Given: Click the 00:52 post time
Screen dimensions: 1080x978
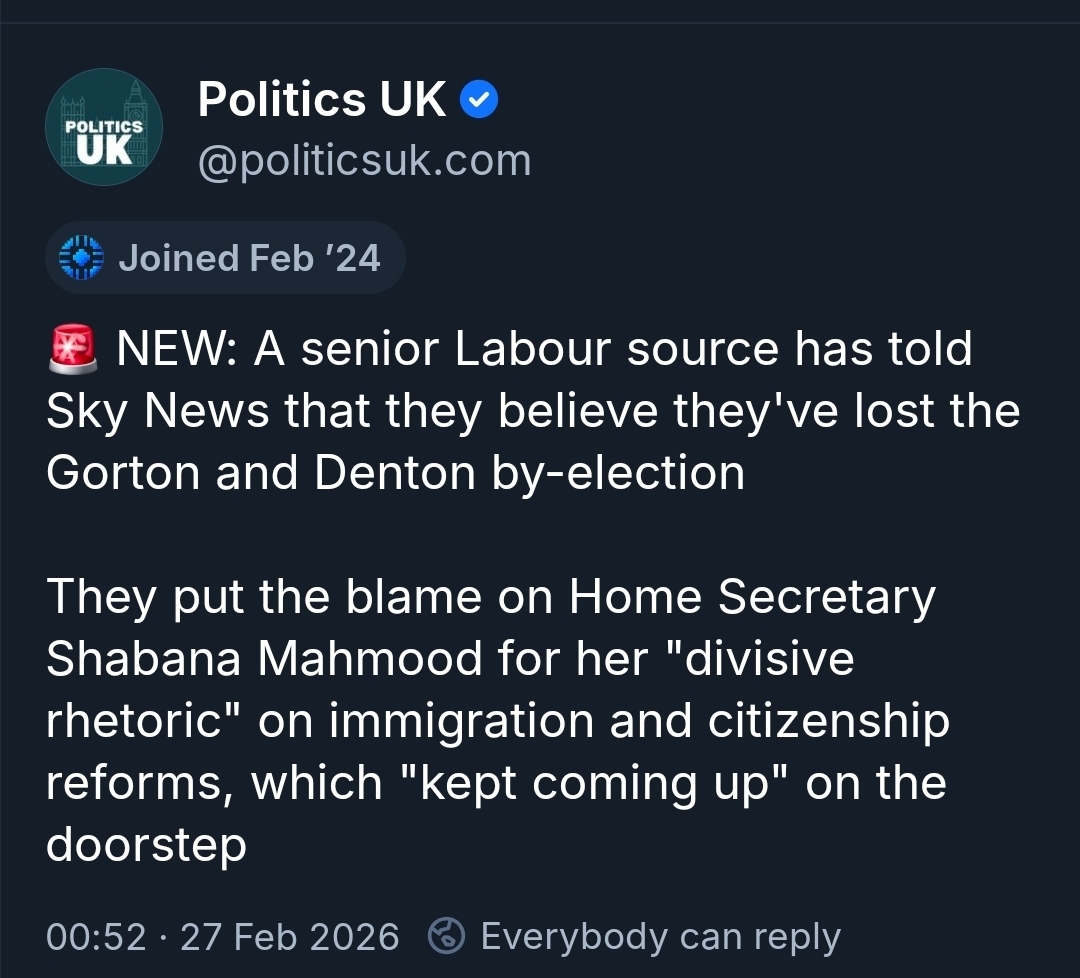Looking at the screenshot, I should pos(96,937).
